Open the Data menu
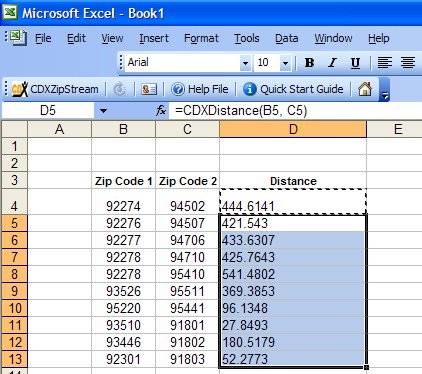 click(x=287, y=38)
